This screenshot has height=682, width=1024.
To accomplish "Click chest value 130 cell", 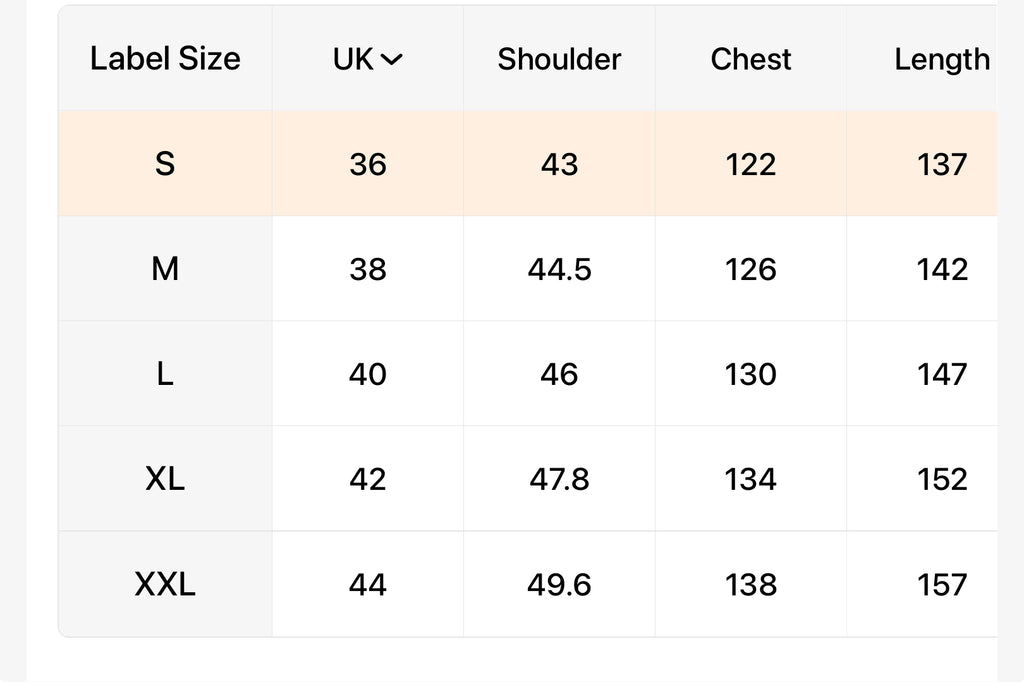I will [750, 374].
